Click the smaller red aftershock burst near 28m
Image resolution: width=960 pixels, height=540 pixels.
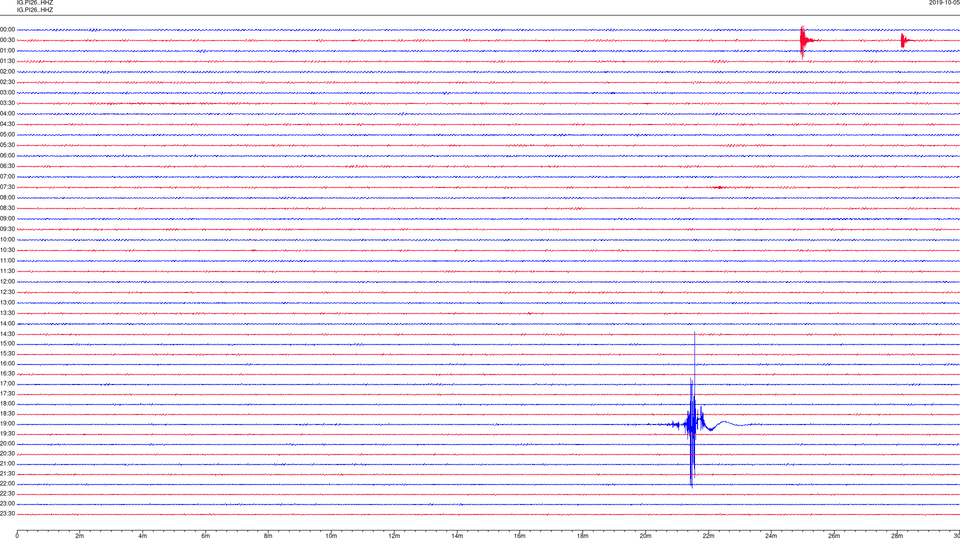click(905, 41)
